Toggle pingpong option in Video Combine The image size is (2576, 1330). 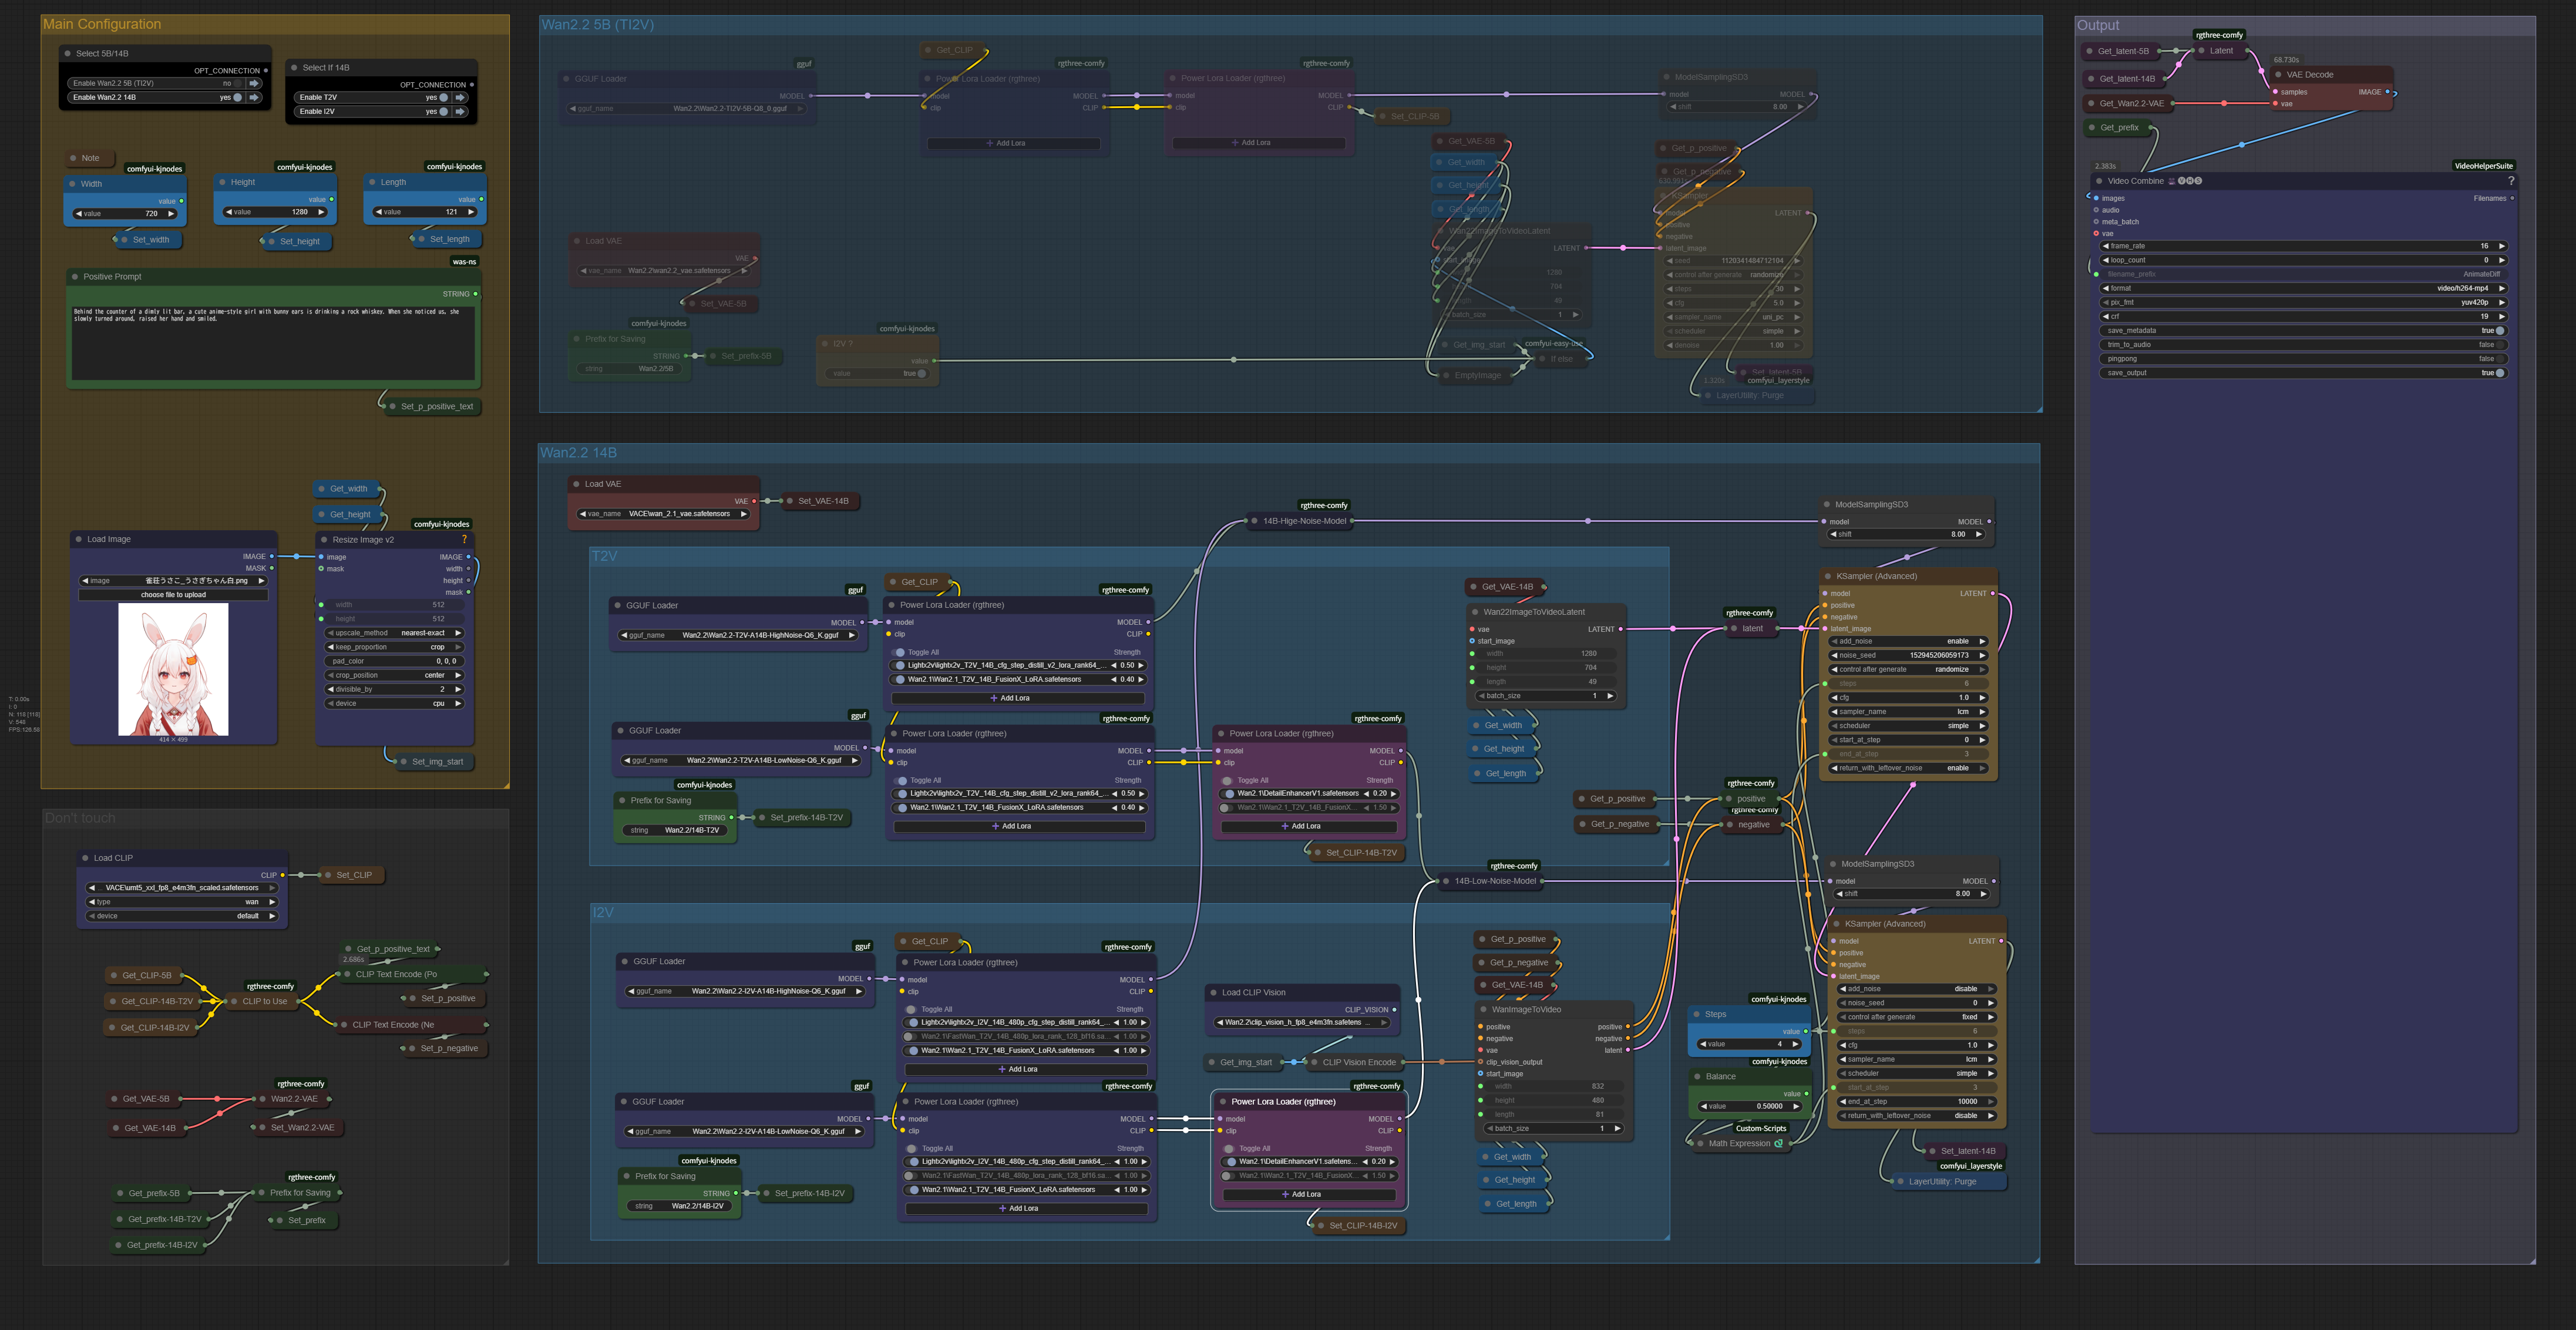pyautogui.click(x=2499, y=358)
